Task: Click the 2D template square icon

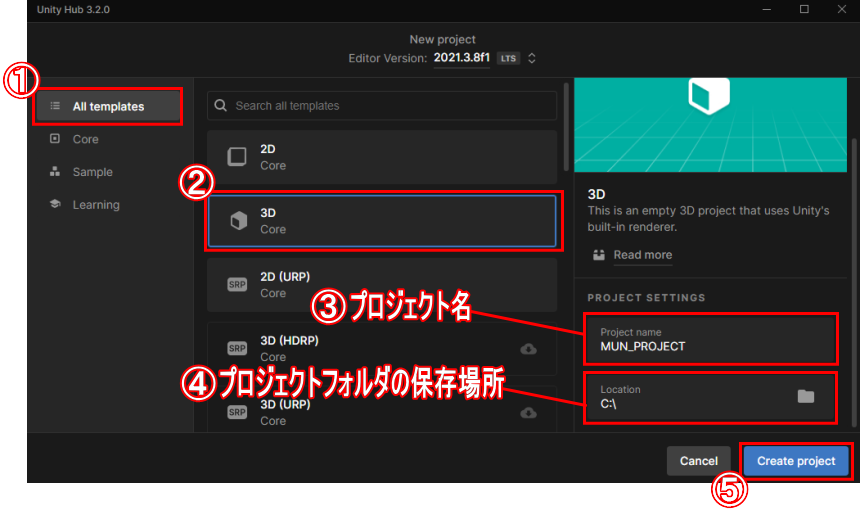Action: point(237,156)
